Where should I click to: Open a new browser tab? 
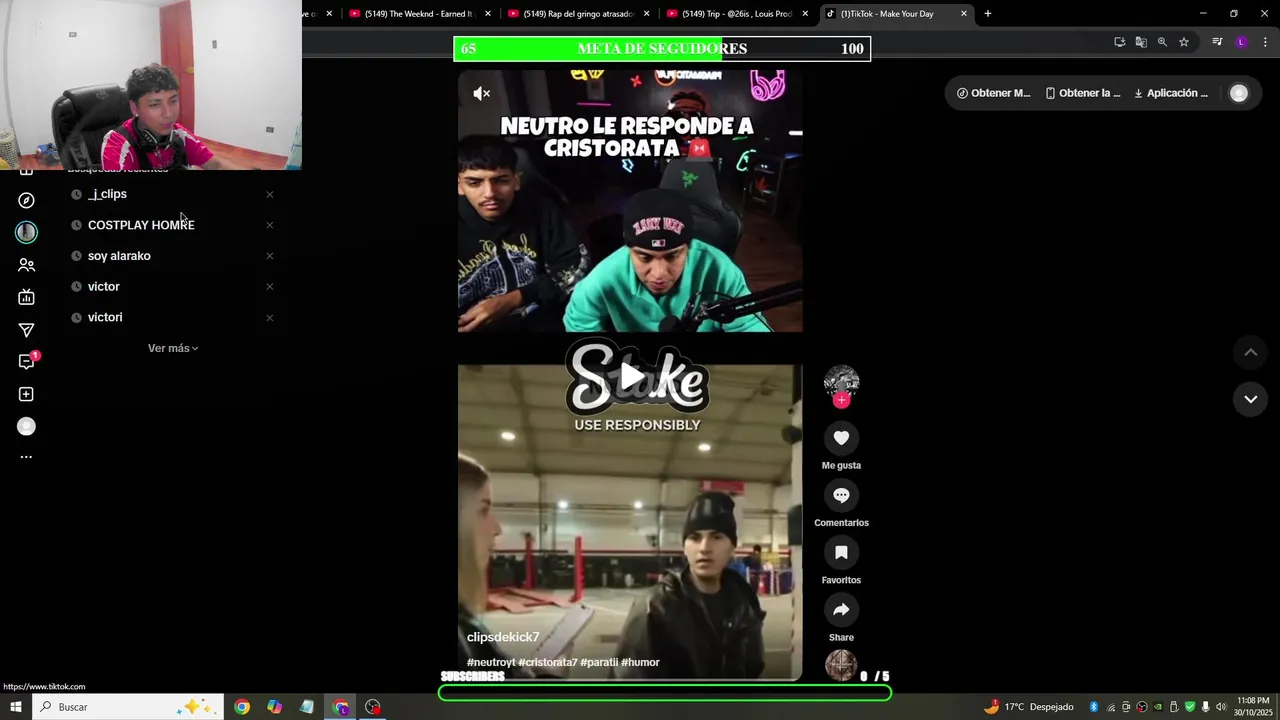(x=988, y=14)
